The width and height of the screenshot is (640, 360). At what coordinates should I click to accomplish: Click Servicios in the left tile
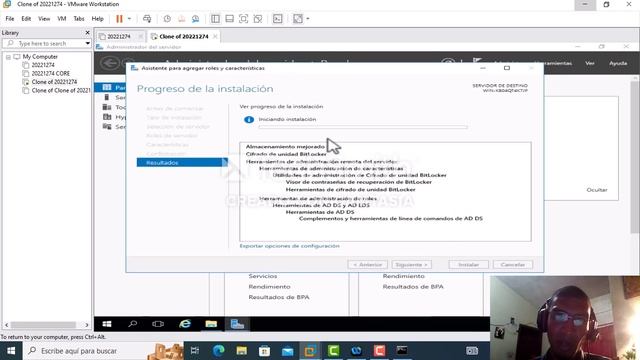tap(262, 276)
